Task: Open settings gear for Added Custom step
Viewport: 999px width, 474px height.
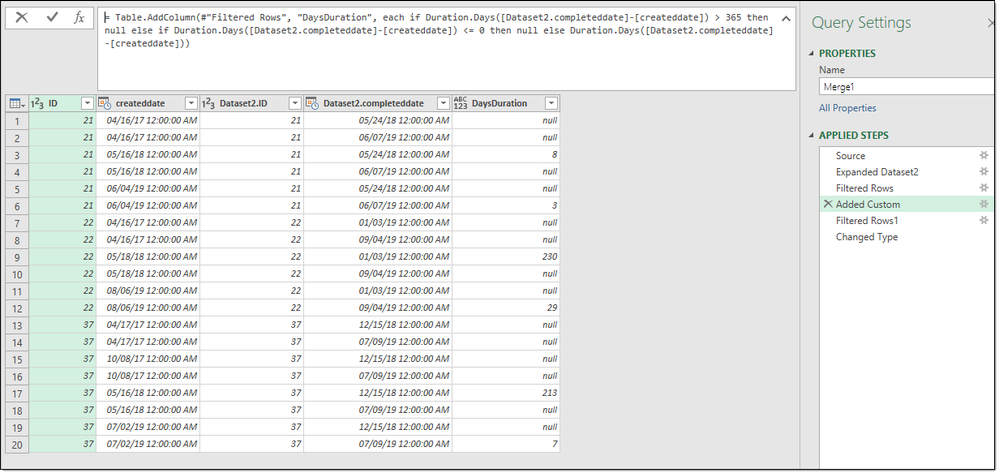Action: coord(984,204)
